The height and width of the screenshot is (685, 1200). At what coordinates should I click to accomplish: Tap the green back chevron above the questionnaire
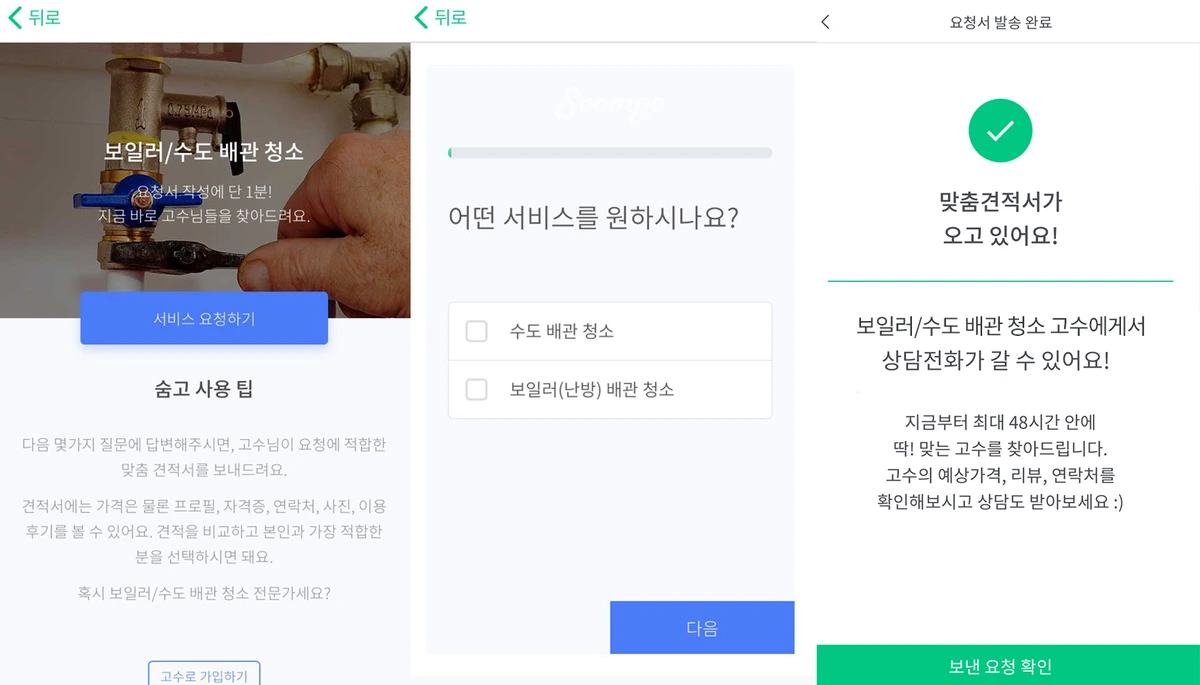pyautogui.click(x=421, y=18)
